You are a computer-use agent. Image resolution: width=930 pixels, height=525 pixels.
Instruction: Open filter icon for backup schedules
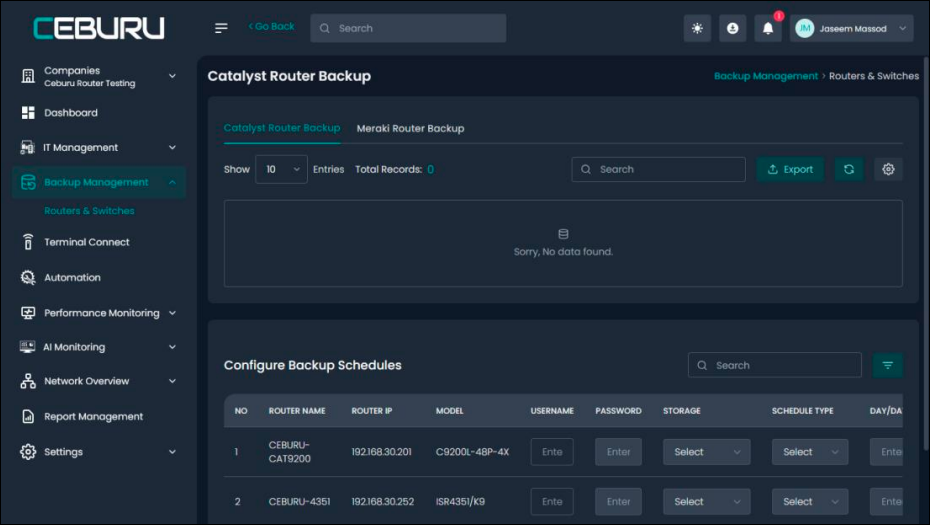click(887, 365)
